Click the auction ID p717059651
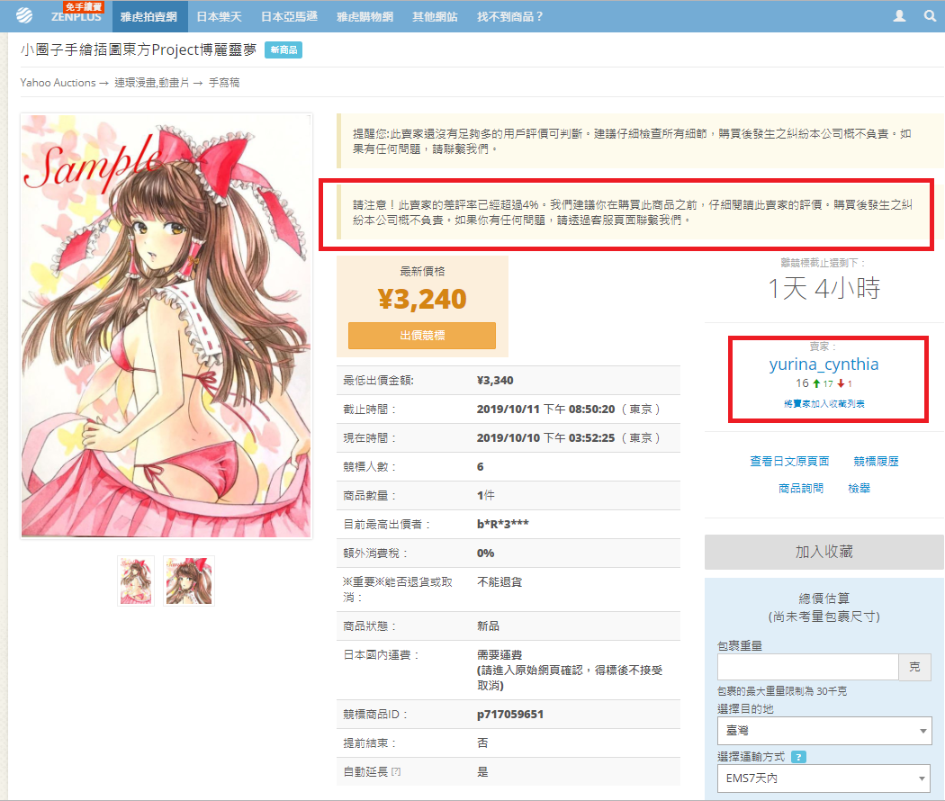Screen dimensions: 945x801 (x=510, y=714)
